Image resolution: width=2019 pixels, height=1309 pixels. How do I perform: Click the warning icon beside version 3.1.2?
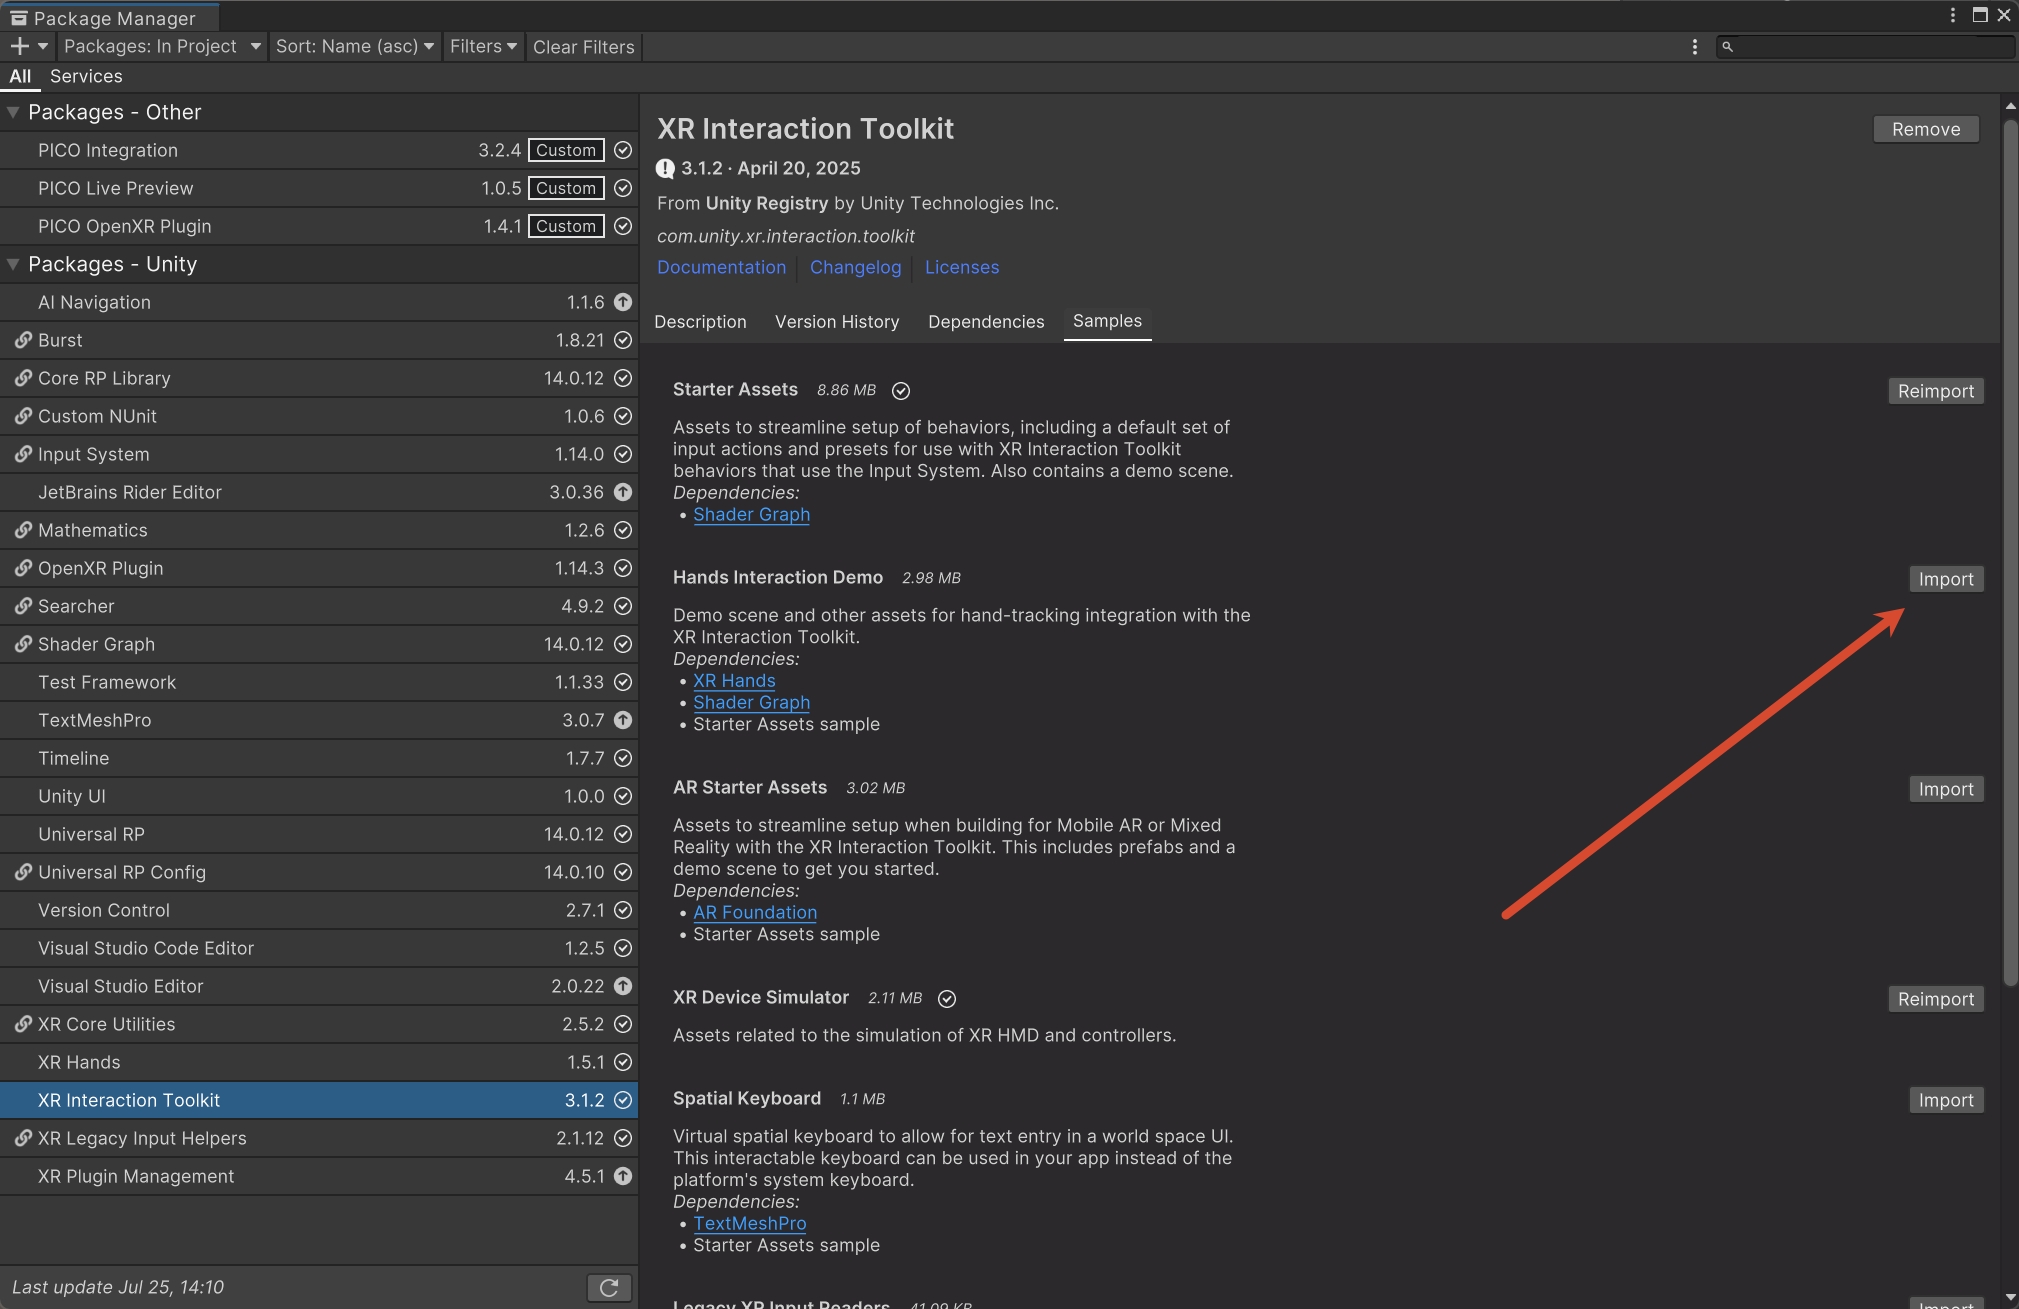click(x=665, y=169)
